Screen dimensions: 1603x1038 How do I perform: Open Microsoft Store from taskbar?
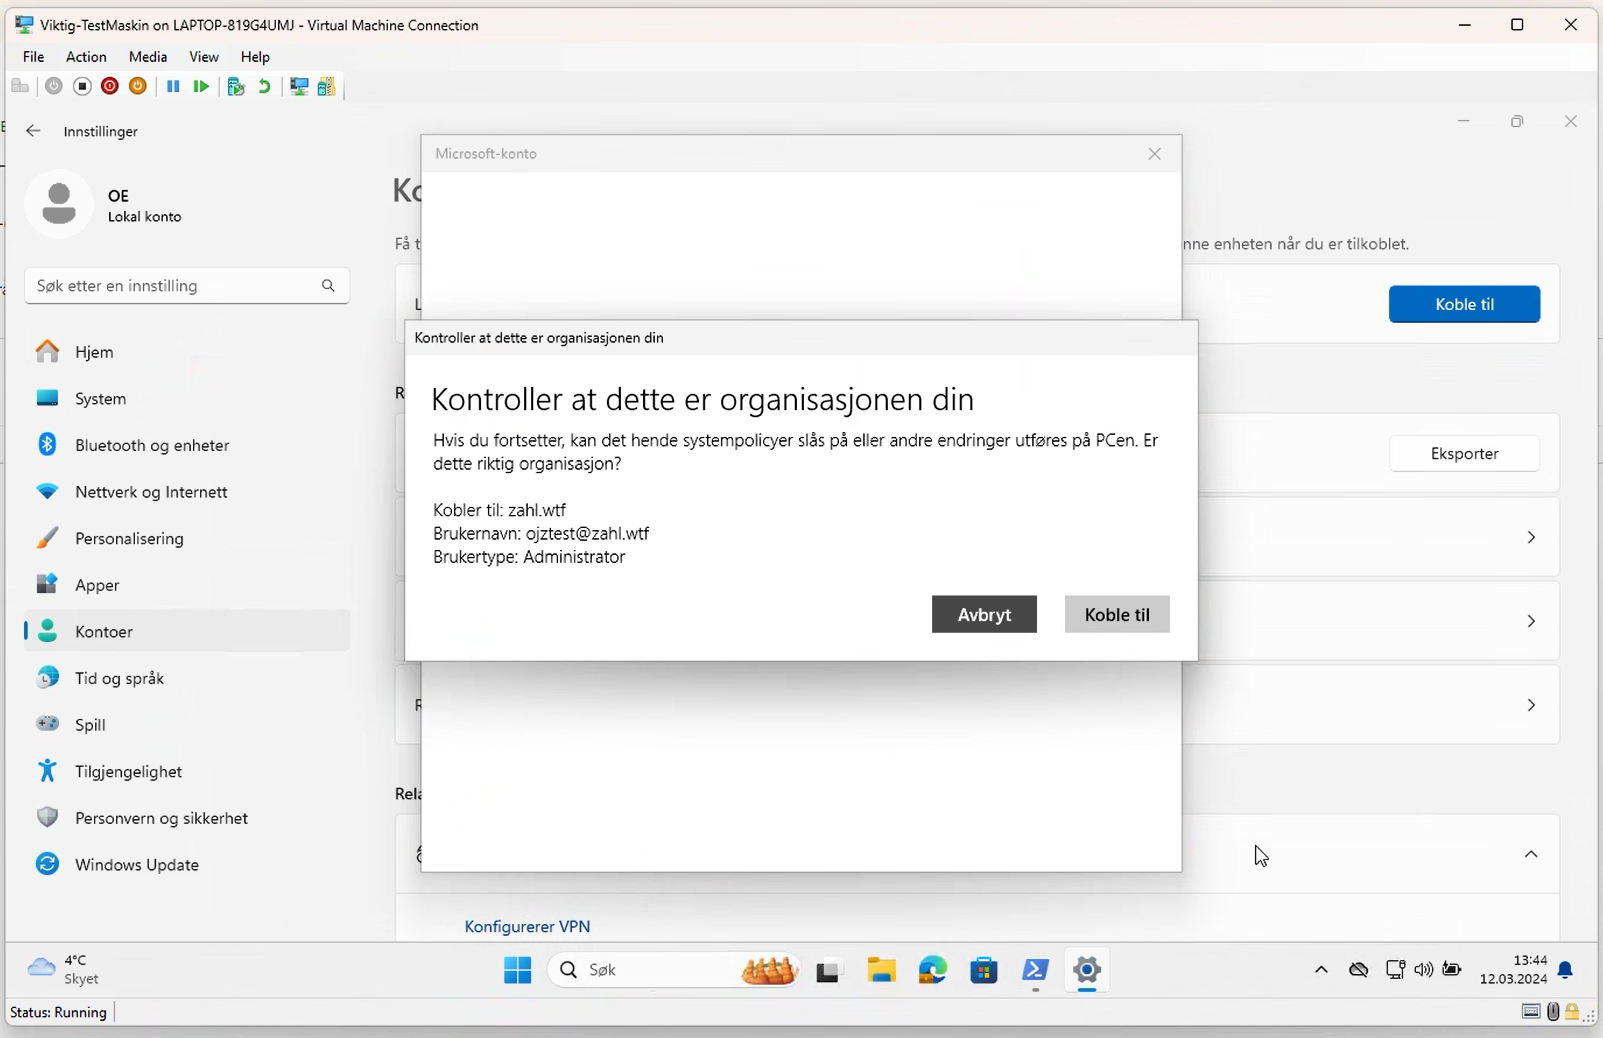click(x=984, y=970)
